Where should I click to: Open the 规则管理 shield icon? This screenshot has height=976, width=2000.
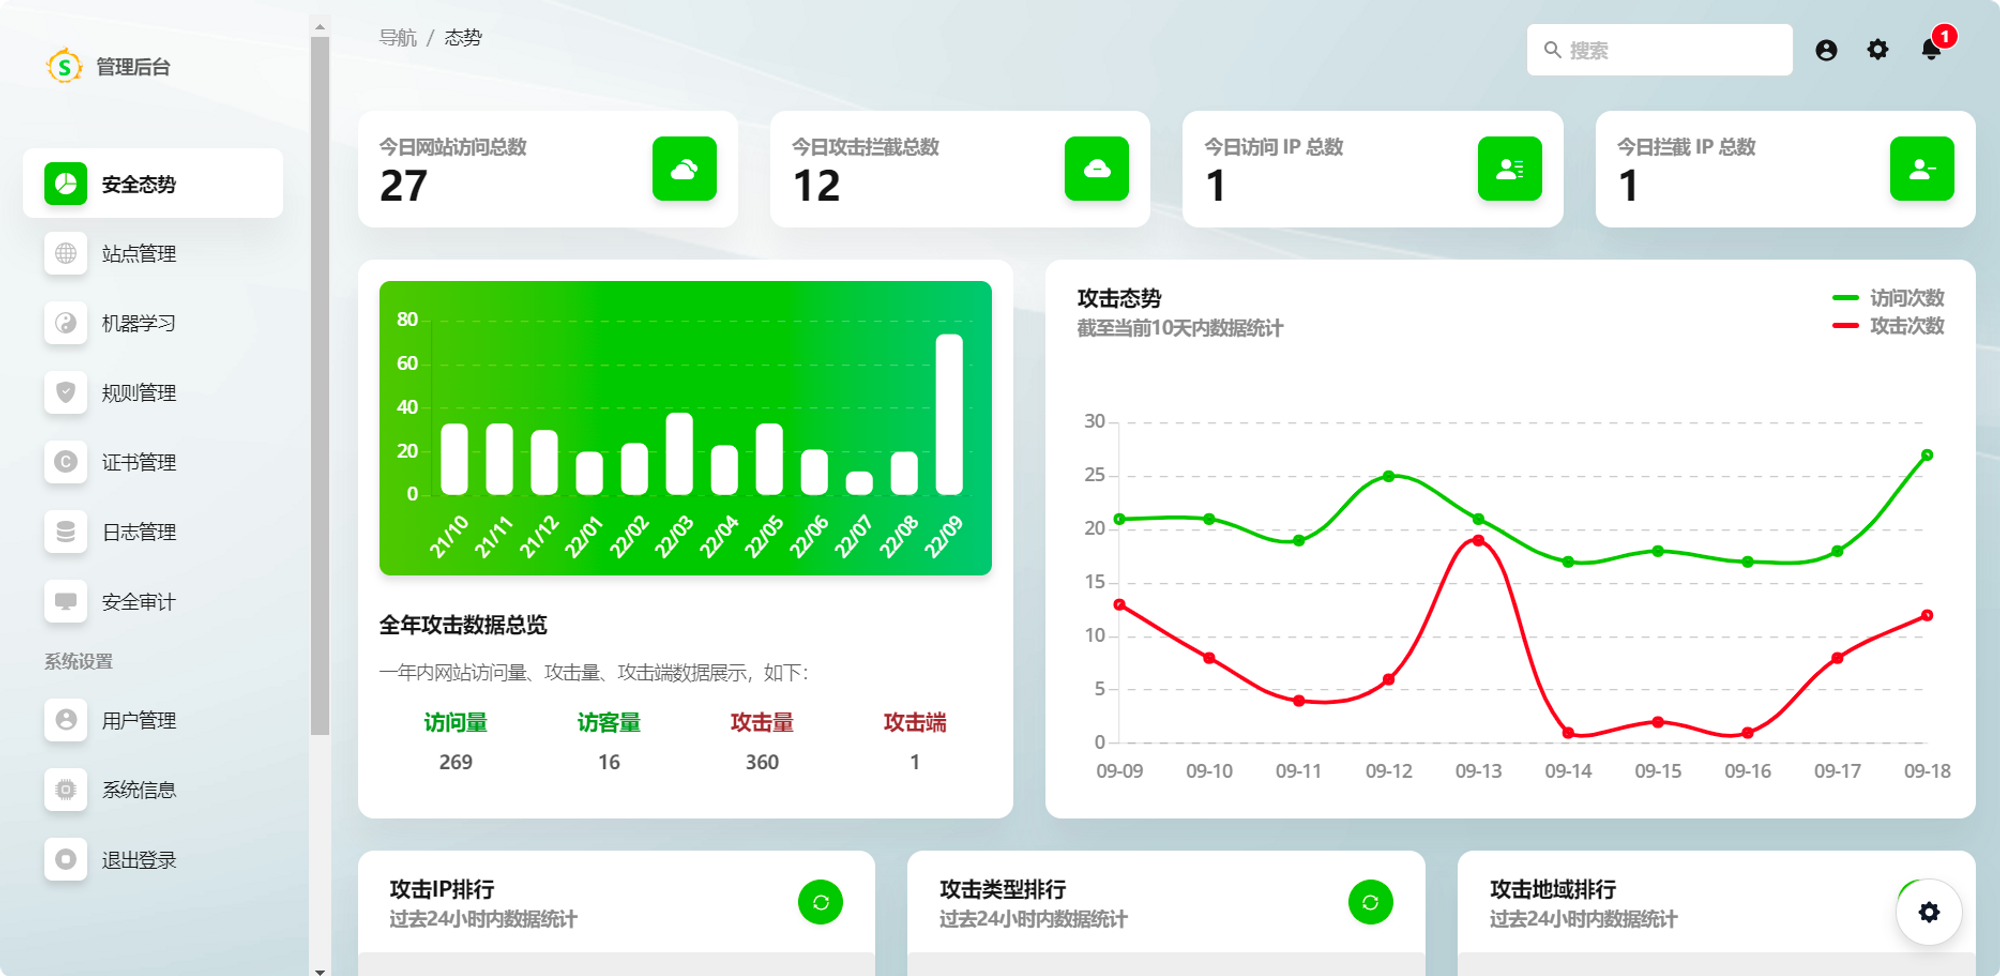point(65,392)
